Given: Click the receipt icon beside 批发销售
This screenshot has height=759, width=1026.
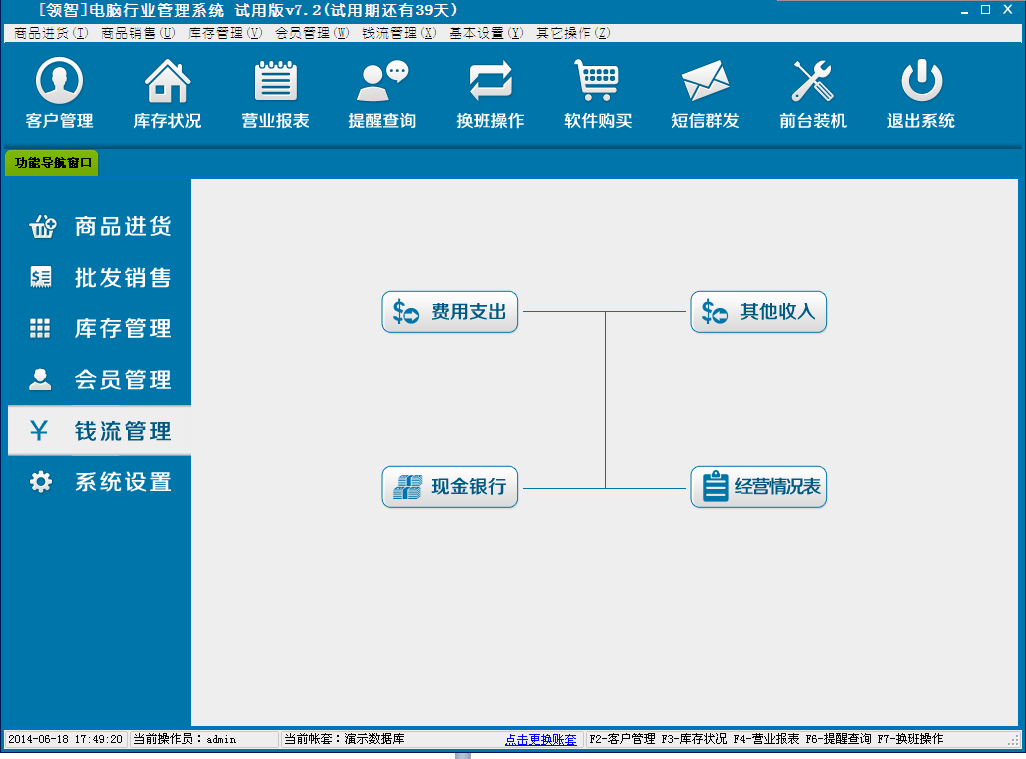Looking at the screenshot, I should tap(41, 277).
